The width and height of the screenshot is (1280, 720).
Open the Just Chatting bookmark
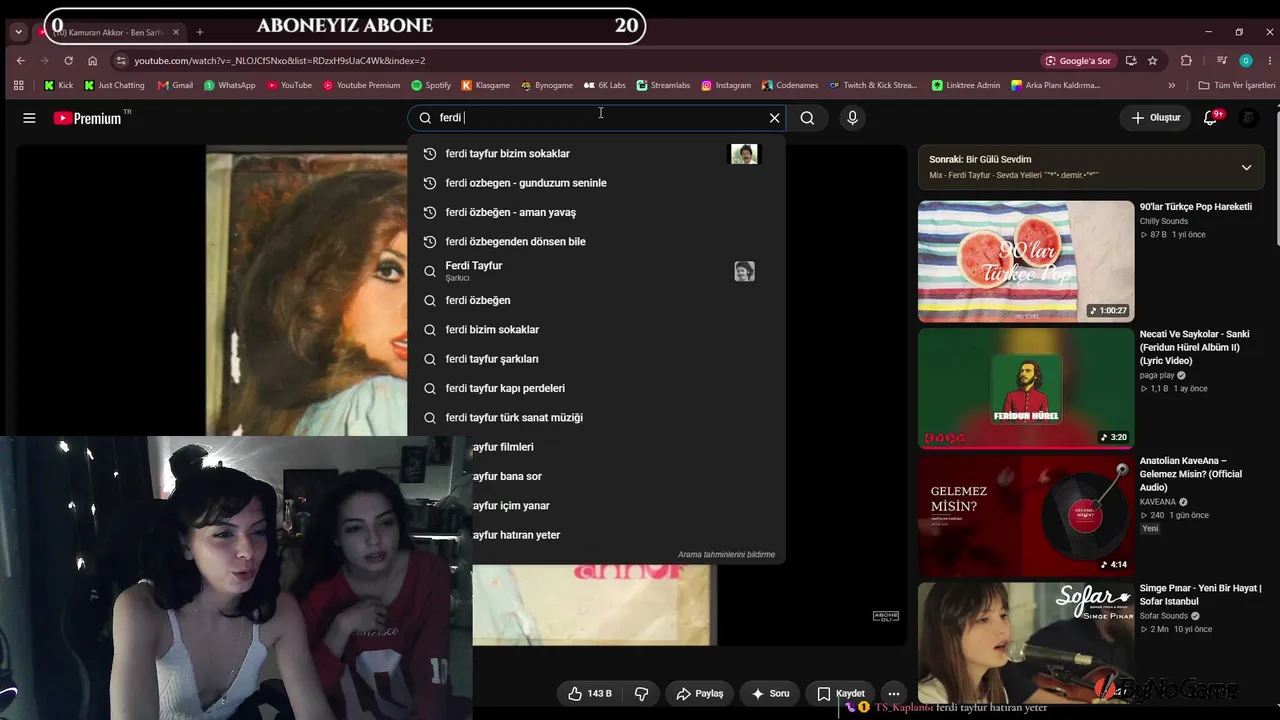point(114,85)
